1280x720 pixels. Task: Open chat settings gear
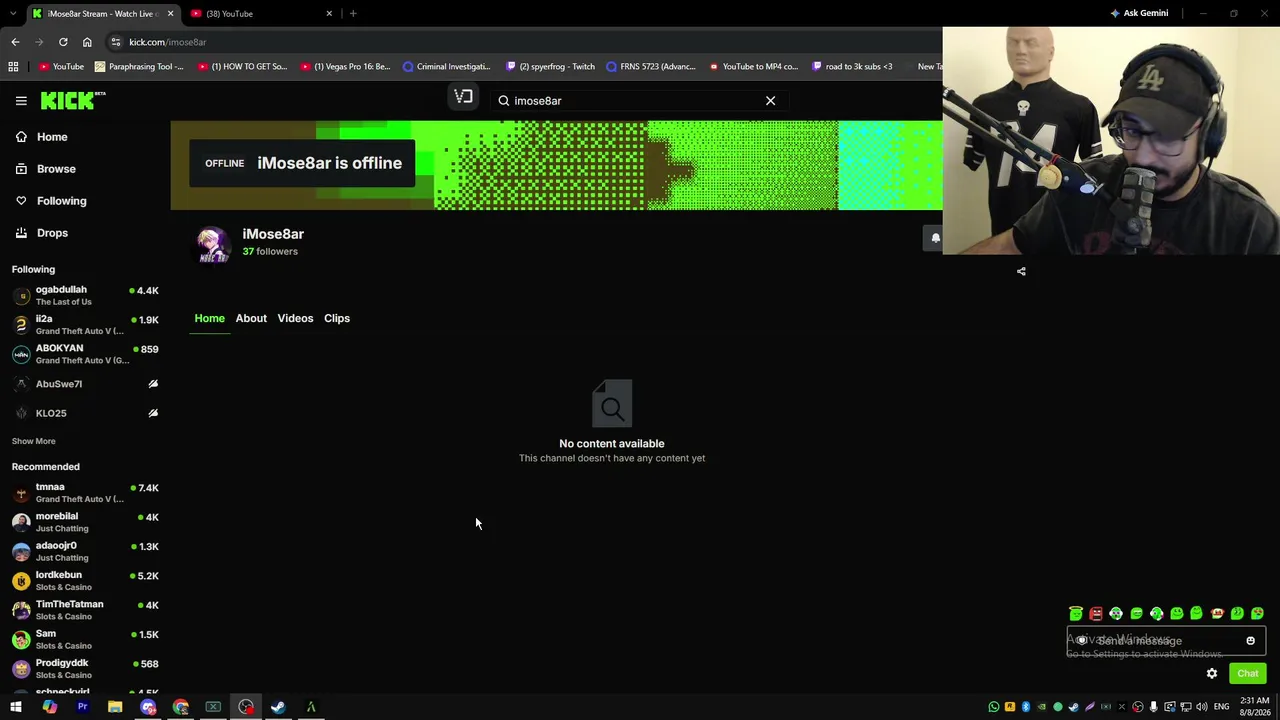coord(1212,674)
